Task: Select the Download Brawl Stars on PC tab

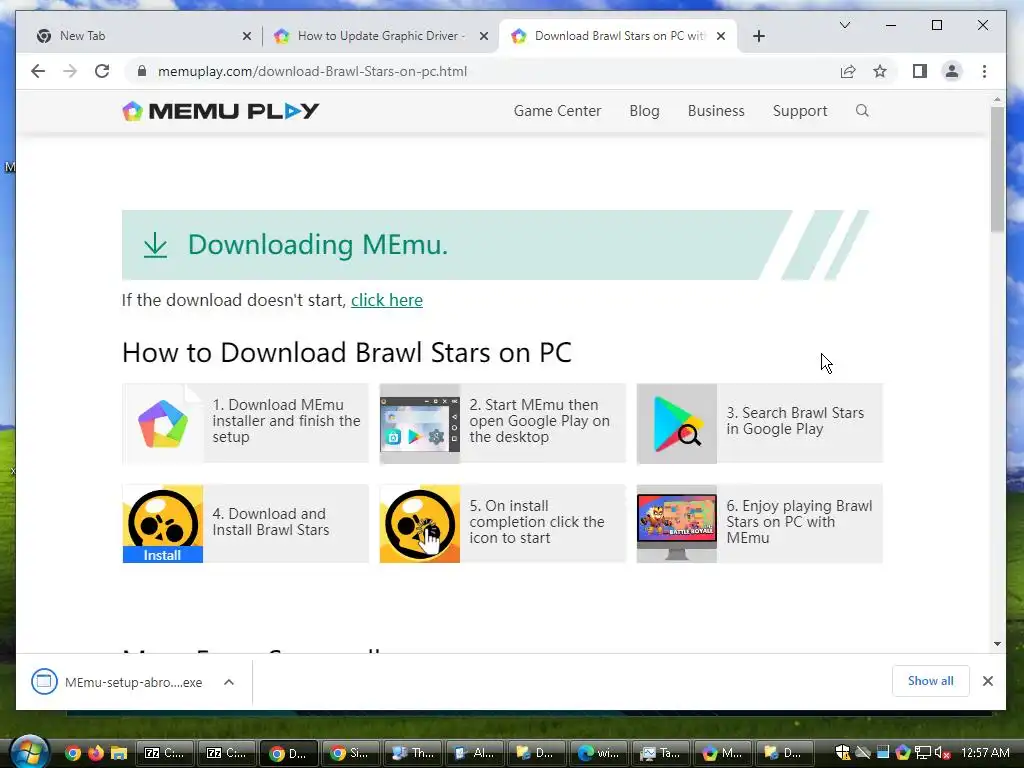Action: click(x=618, y=36)
